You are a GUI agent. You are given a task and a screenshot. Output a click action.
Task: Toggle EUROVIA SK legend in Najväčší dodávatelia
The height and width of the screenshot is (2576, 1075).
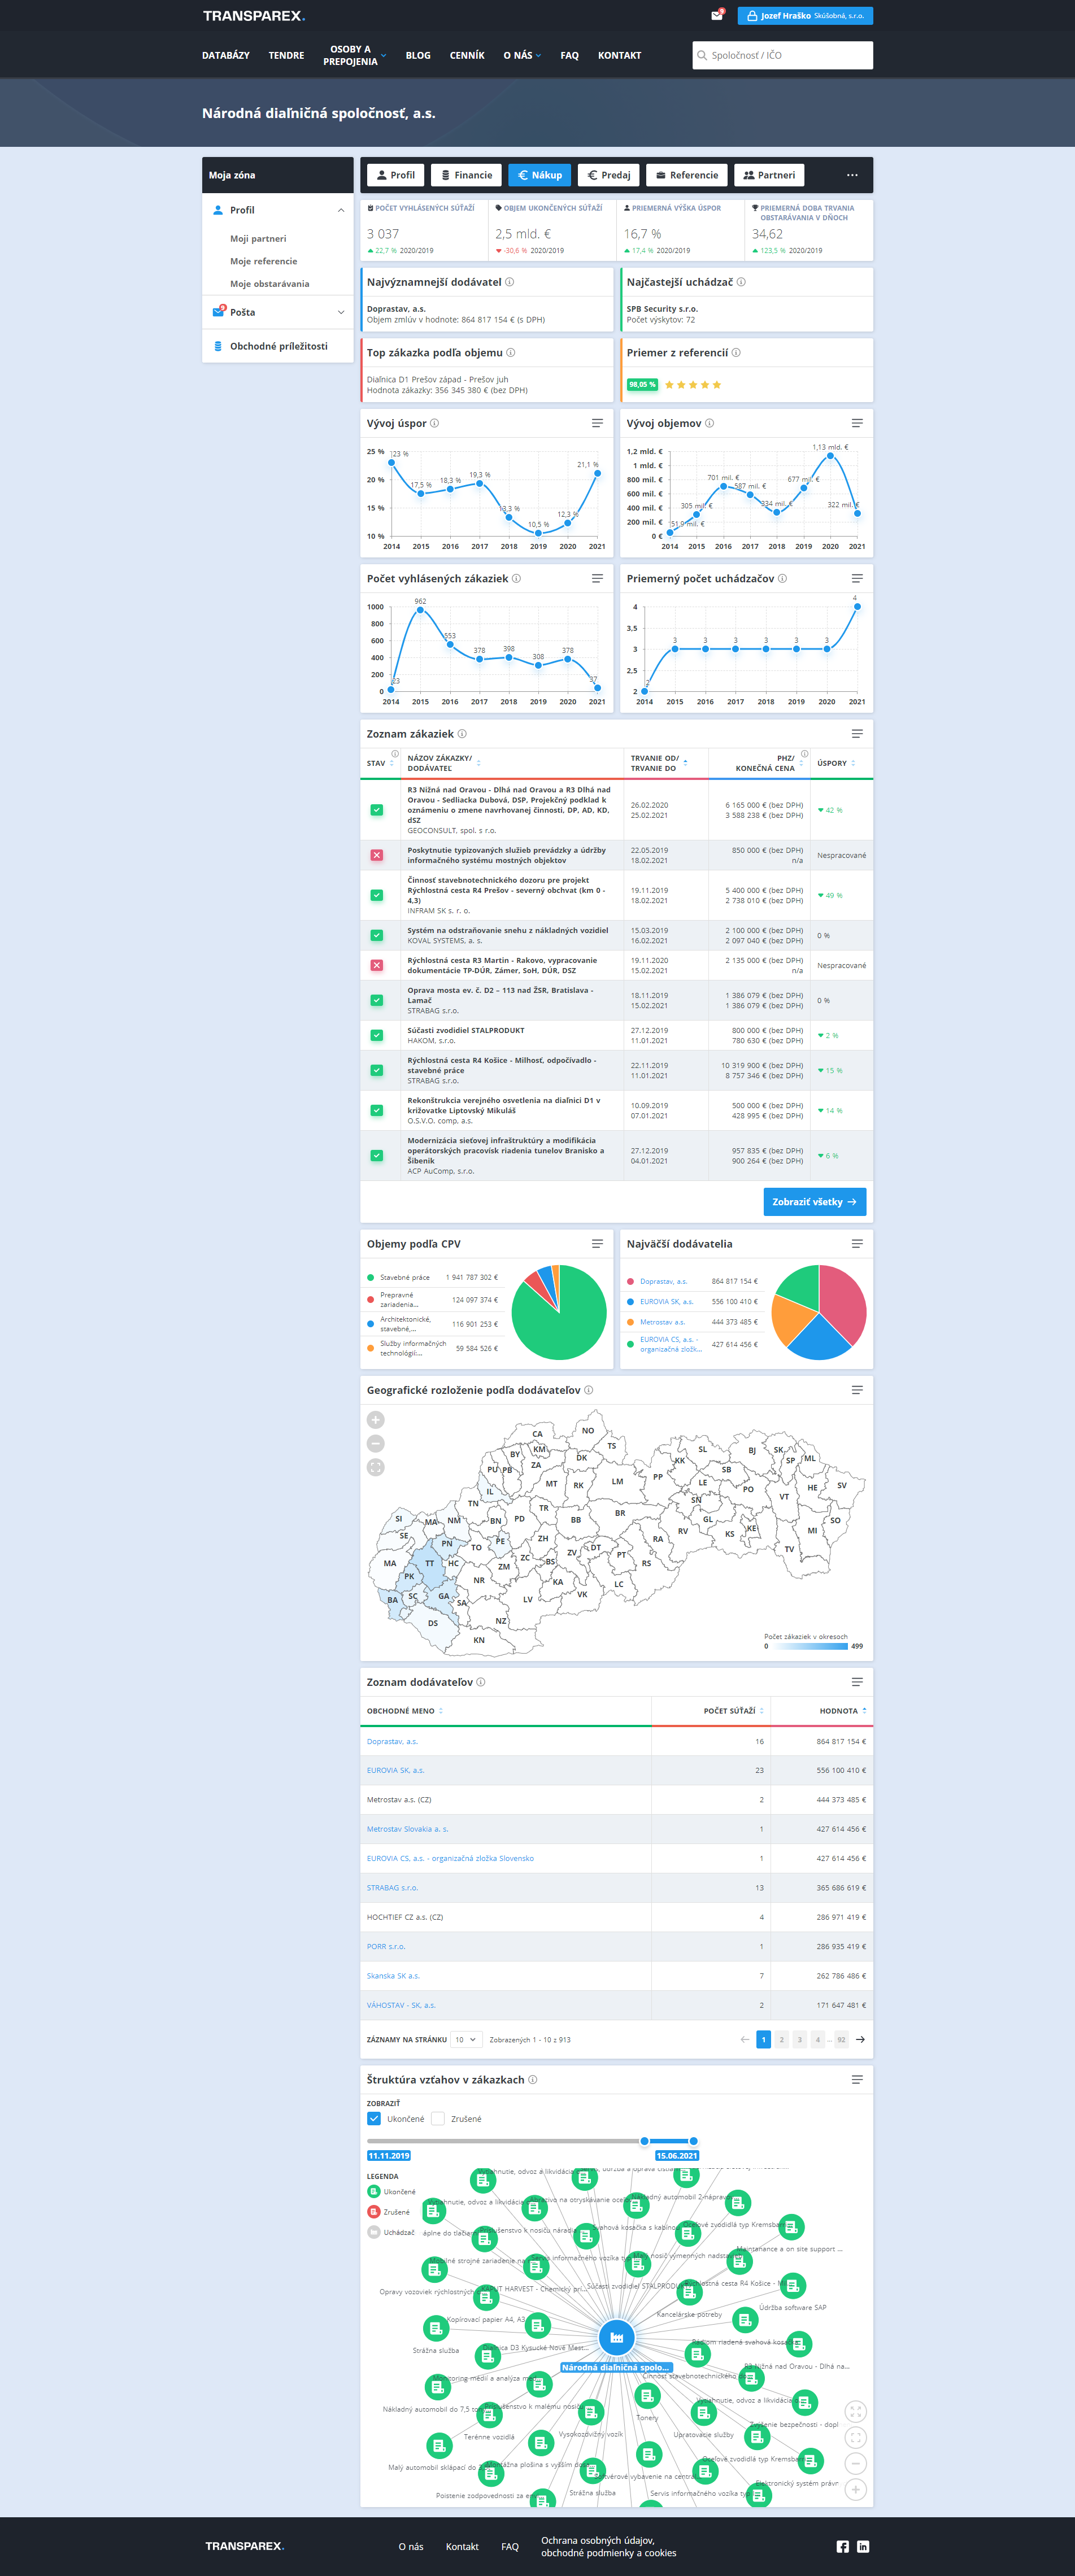tap(660, 1301)
